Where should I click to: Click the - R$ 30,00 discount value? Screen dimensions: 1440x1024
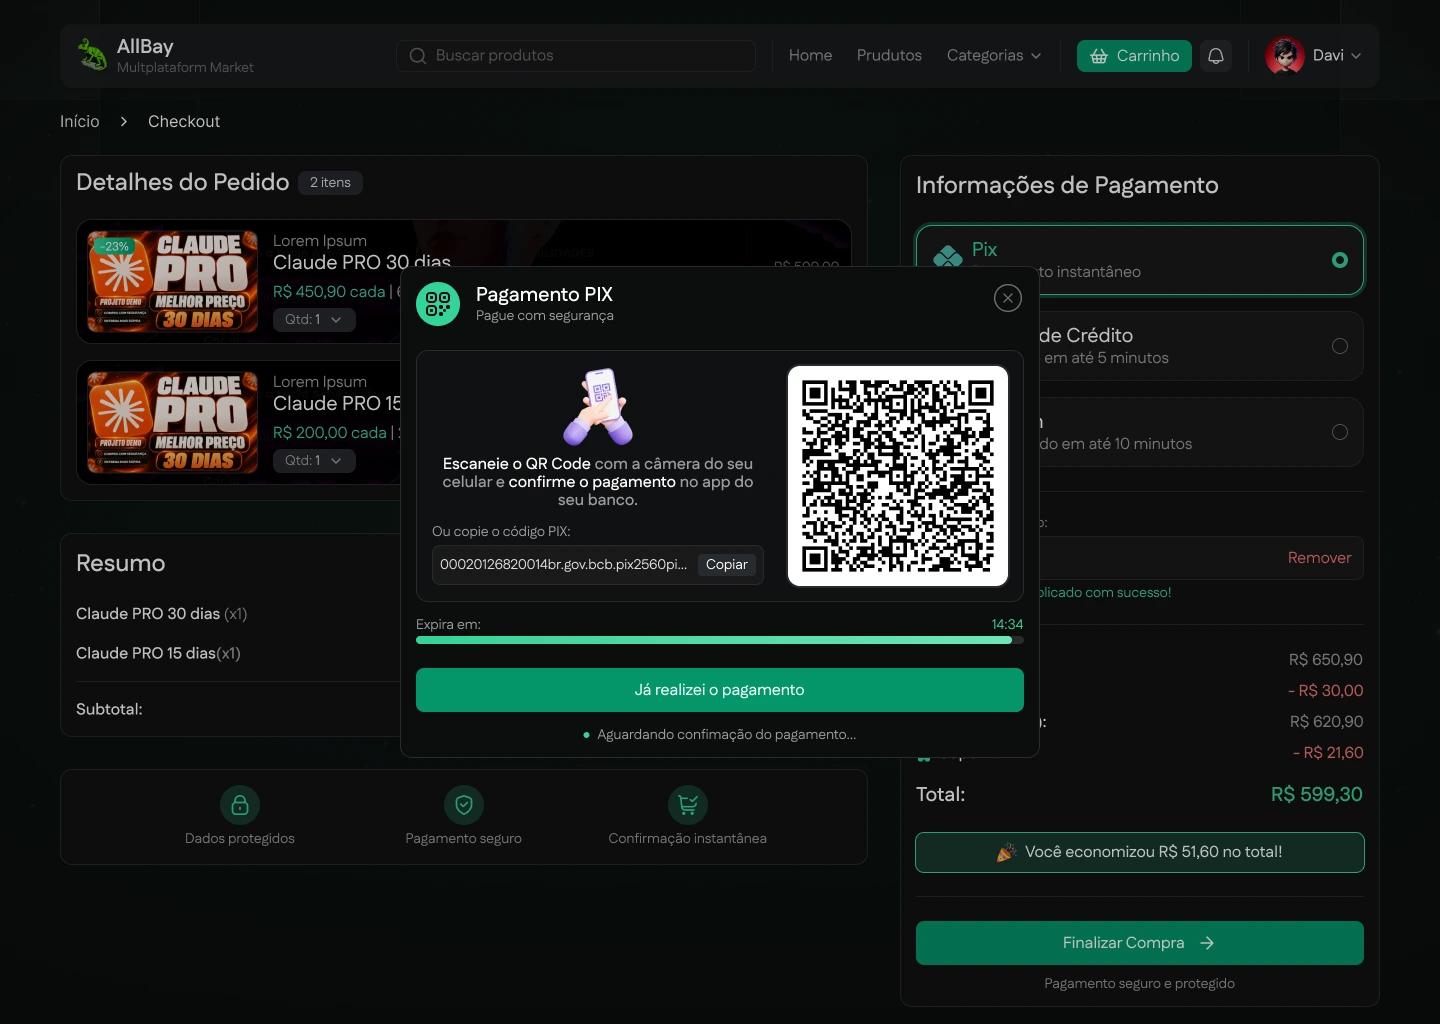click(1325, 691)
